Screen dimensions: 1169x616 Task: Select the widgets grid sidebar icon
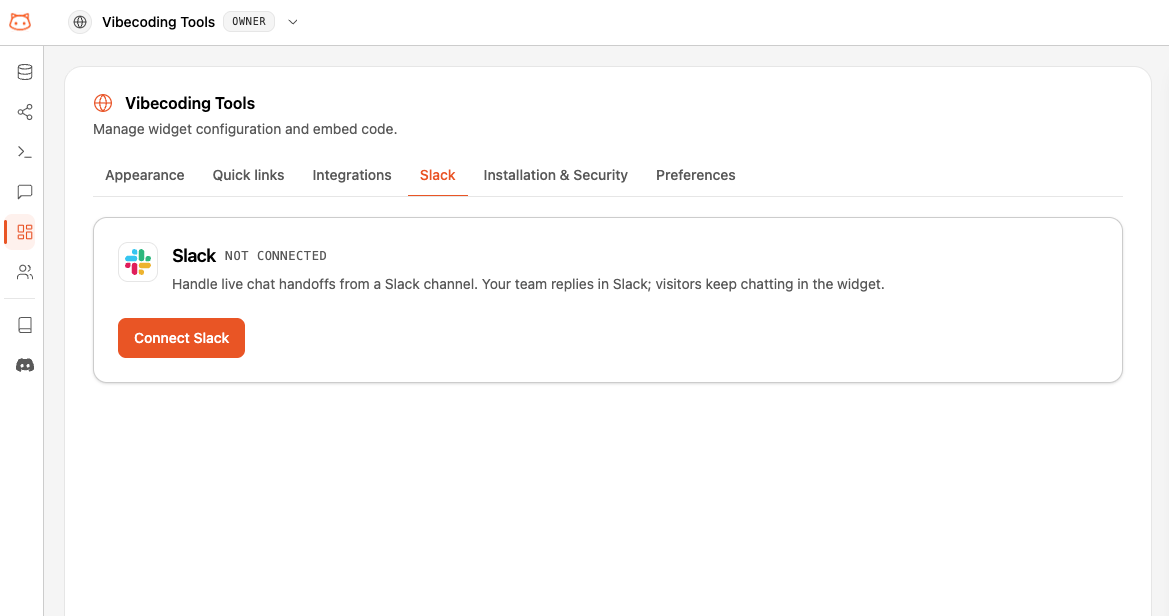[25, 232]
